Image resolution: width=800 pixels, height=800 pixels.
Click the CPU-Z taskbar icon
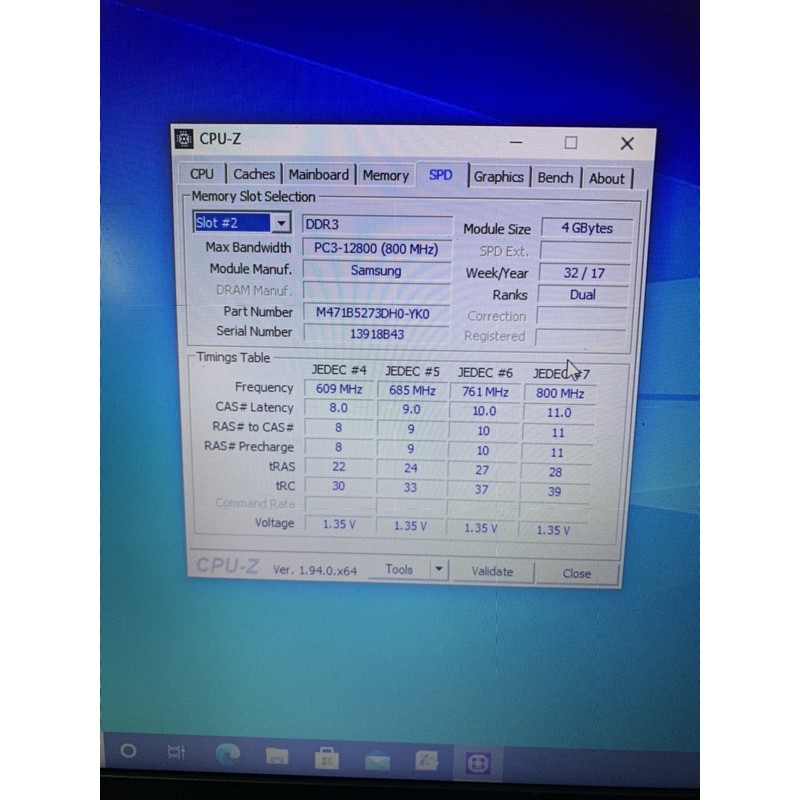[478, 764]
